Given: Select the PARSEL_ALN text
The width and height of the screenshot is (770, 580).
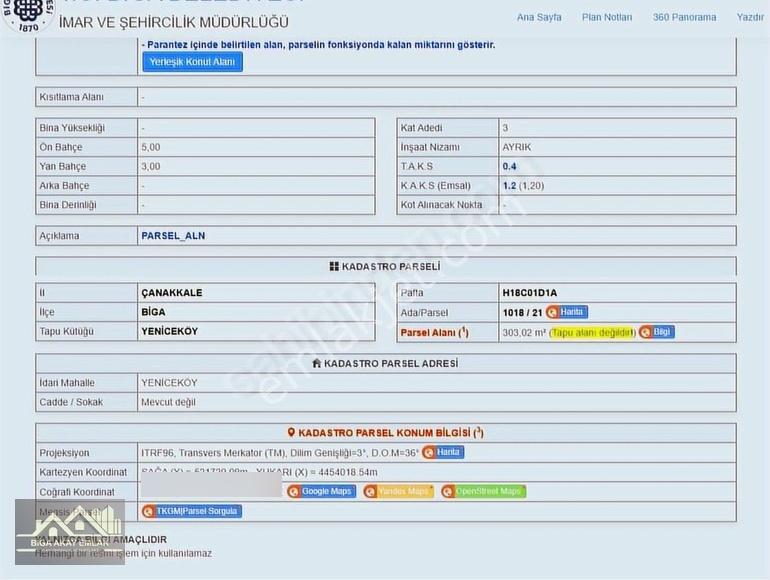Looking at the screenshot, I should point(173,236).
